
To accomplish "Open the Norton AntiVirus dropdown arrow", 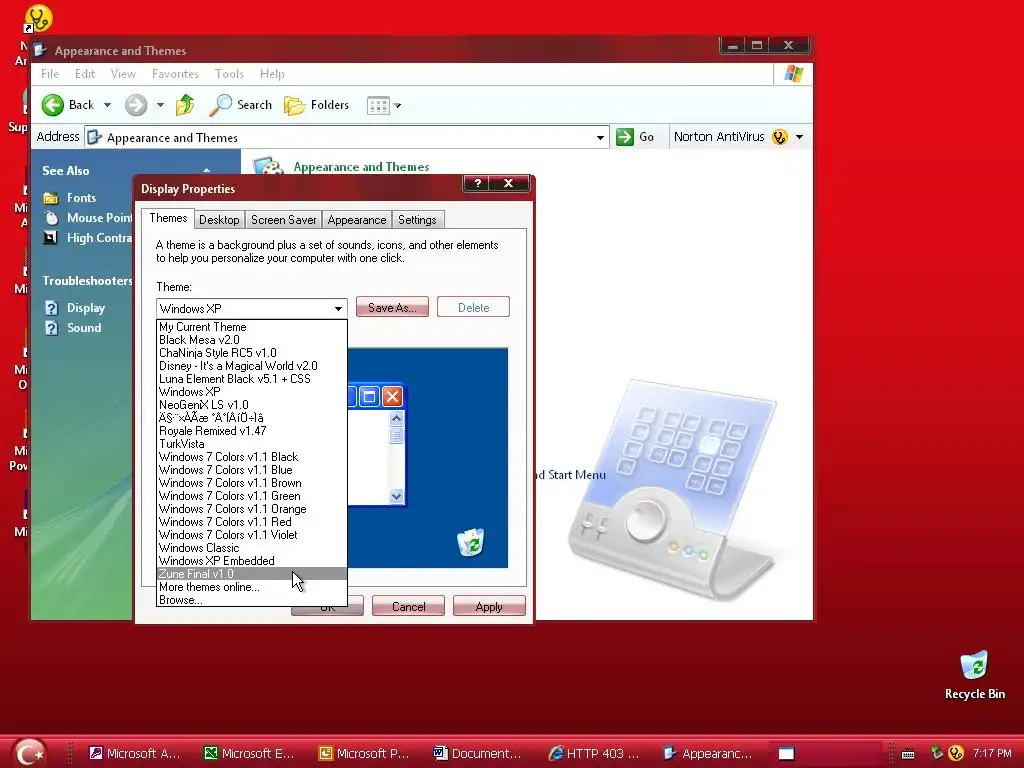I will [799, 137].
